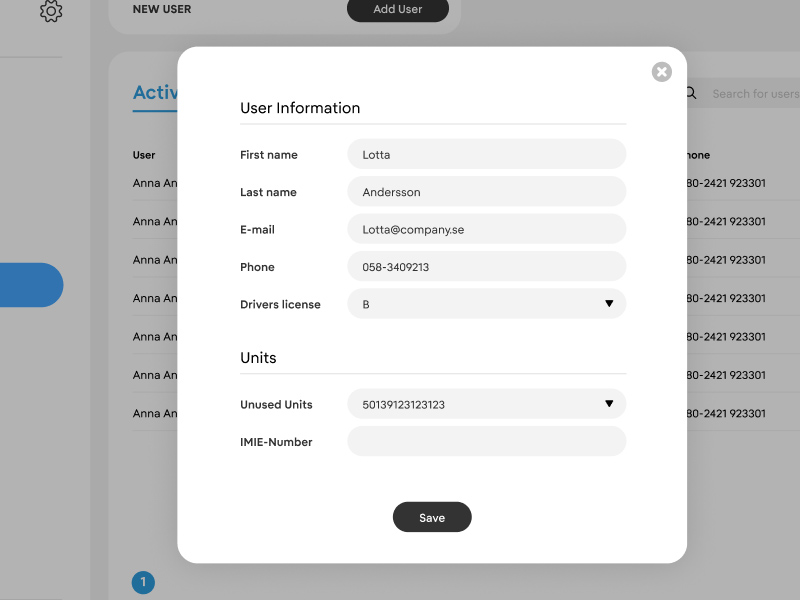Focus the E-mail input field
Image resolution: width=800 pixels, height=600 pixels.
[486, 229]
